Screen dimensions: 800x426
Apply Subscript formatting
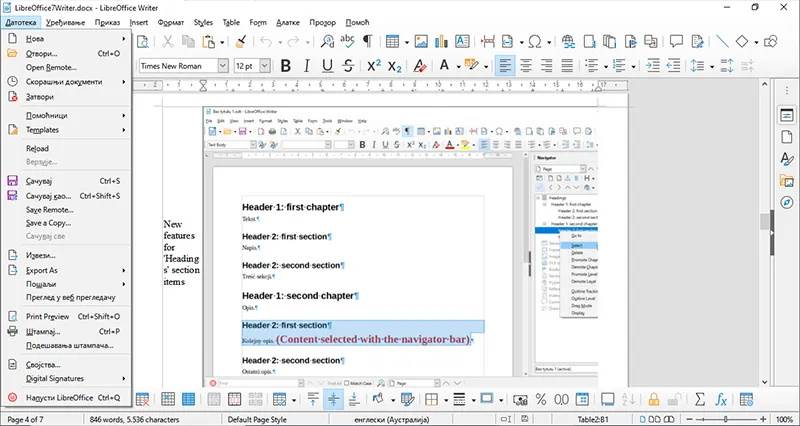point(394,66)
